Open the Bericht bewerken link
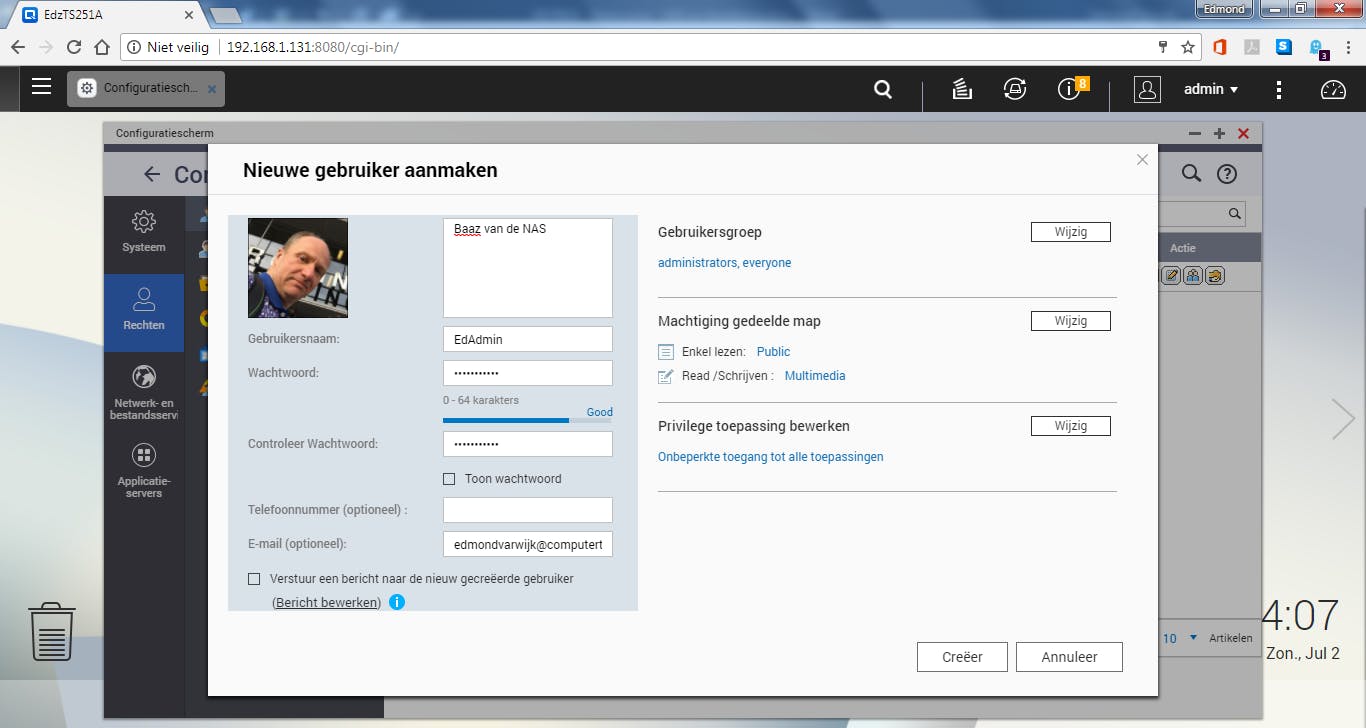 point(327,602)
